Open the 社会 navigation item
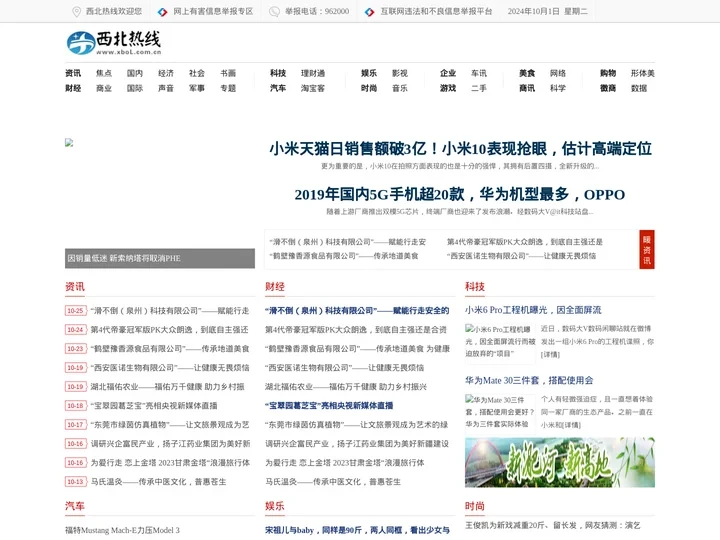The height and width of the screenshot is (540, 720). 197,73
